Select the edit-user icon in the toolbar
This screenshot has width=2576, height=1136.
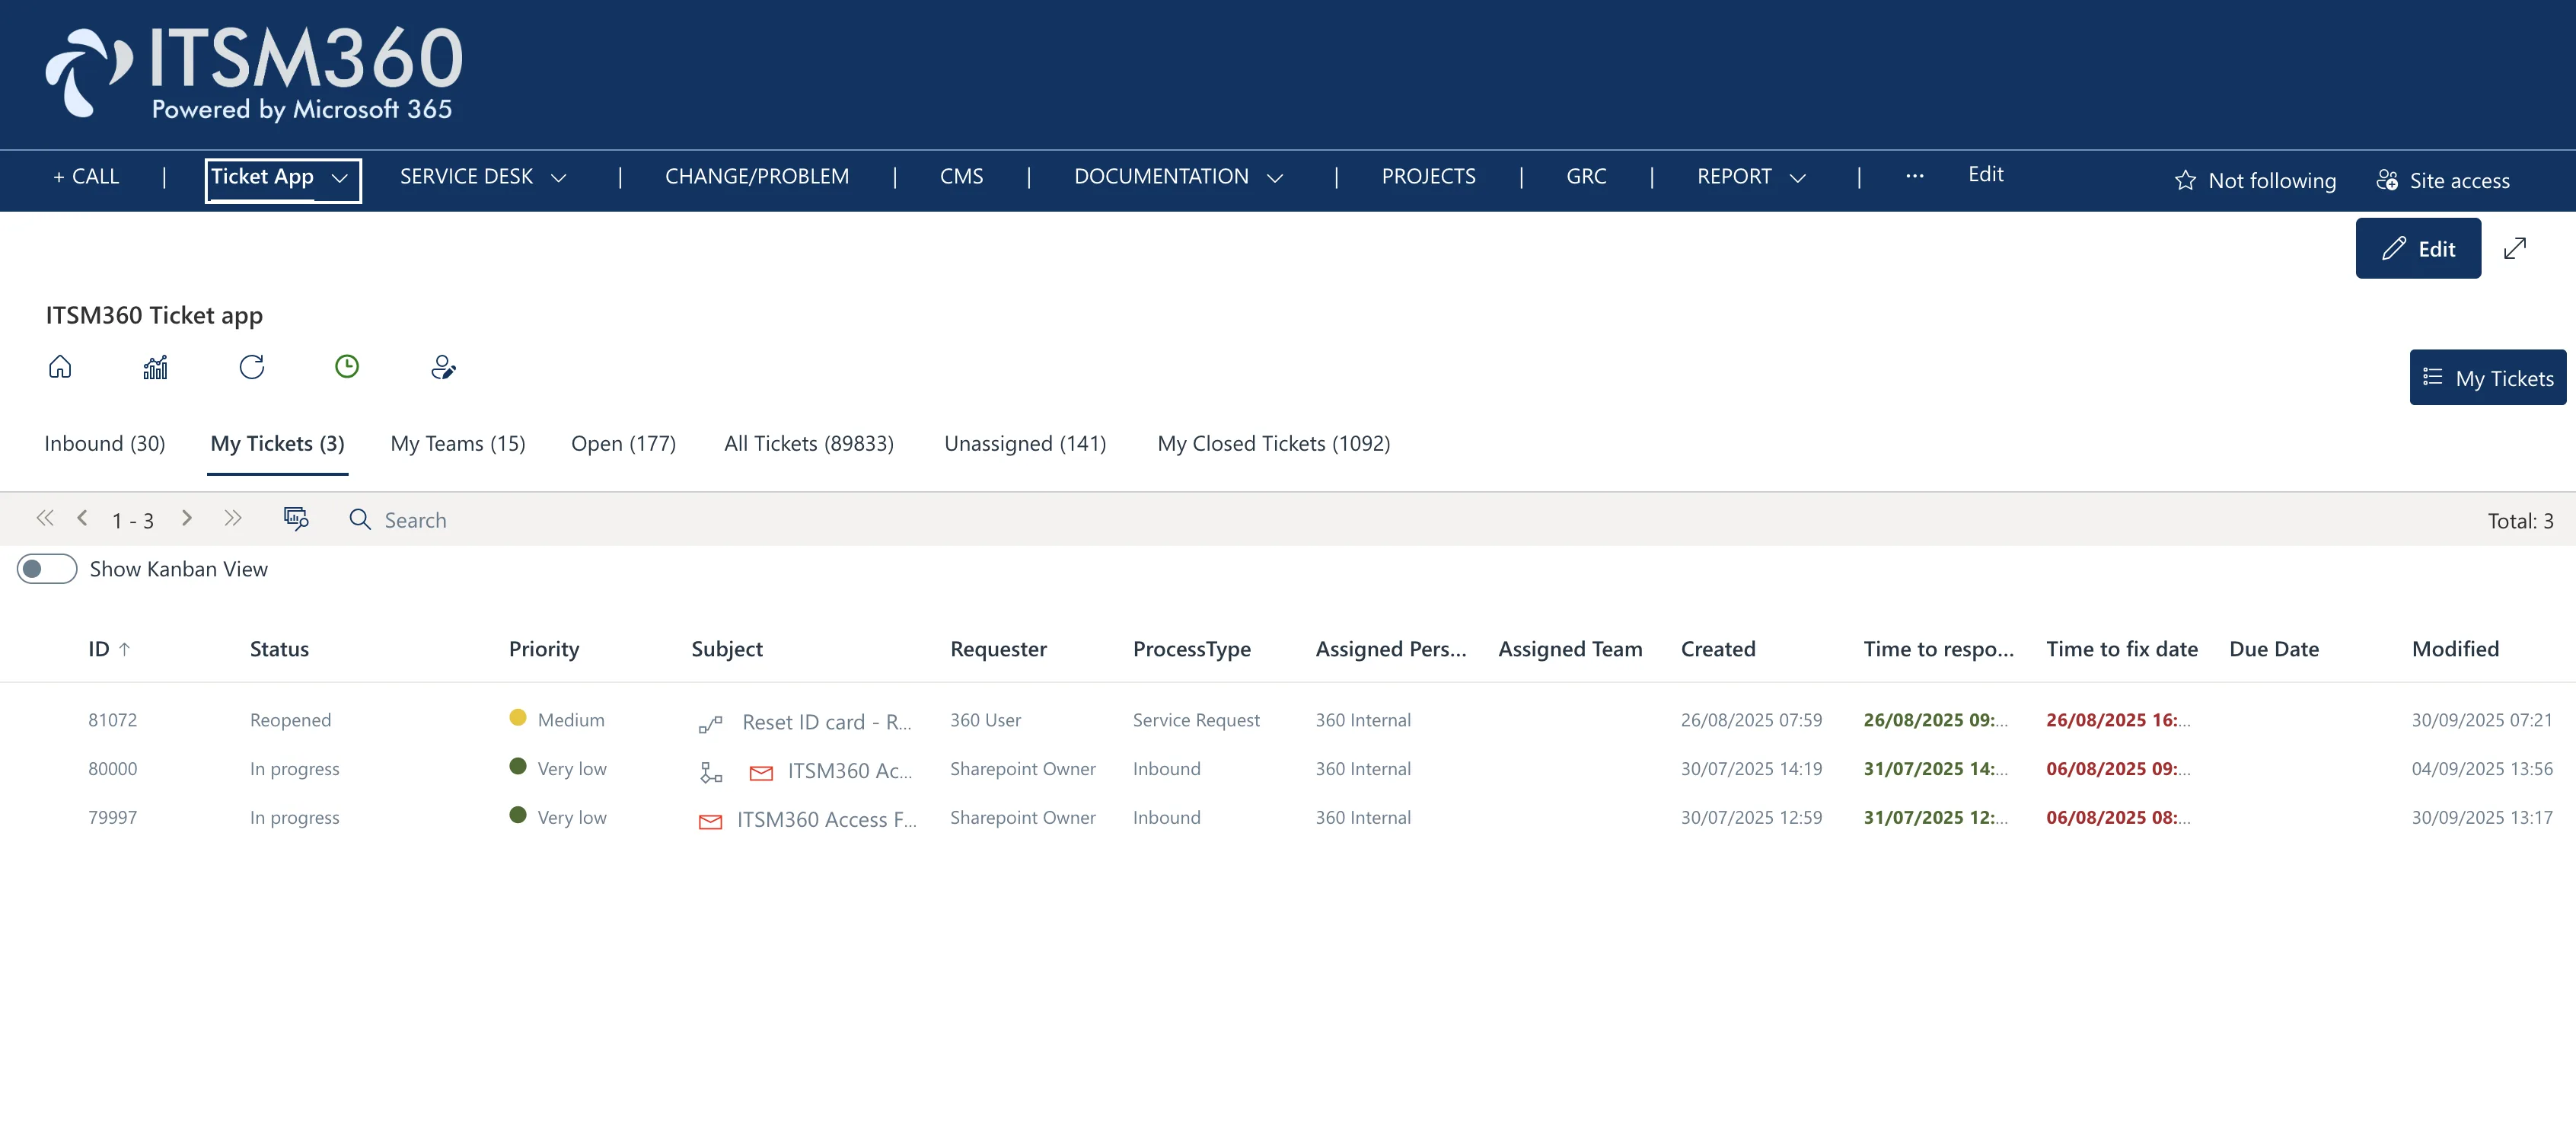(x=443, y=367)
